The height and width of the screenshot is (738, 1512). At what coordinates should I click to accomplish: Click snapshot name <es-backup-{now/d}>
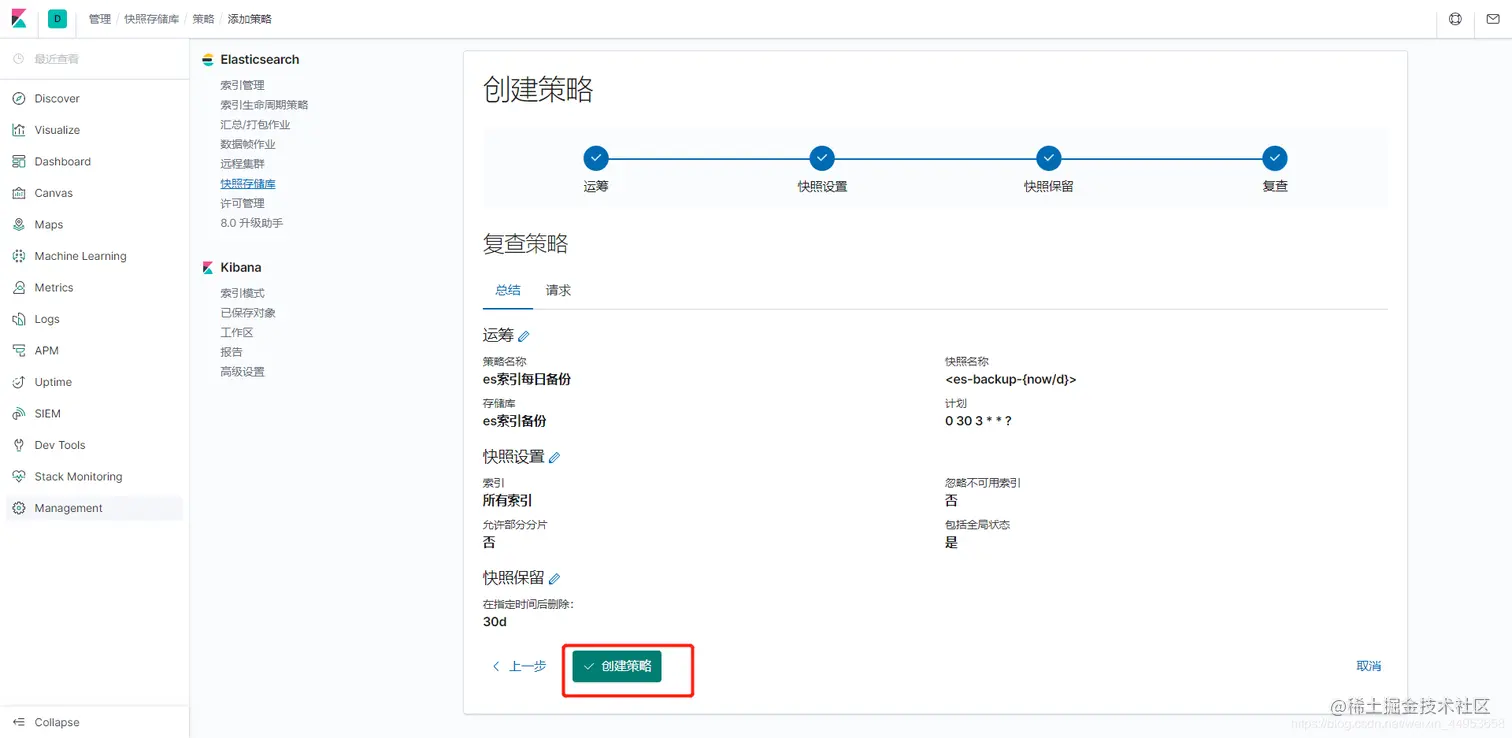point(1011,379)
